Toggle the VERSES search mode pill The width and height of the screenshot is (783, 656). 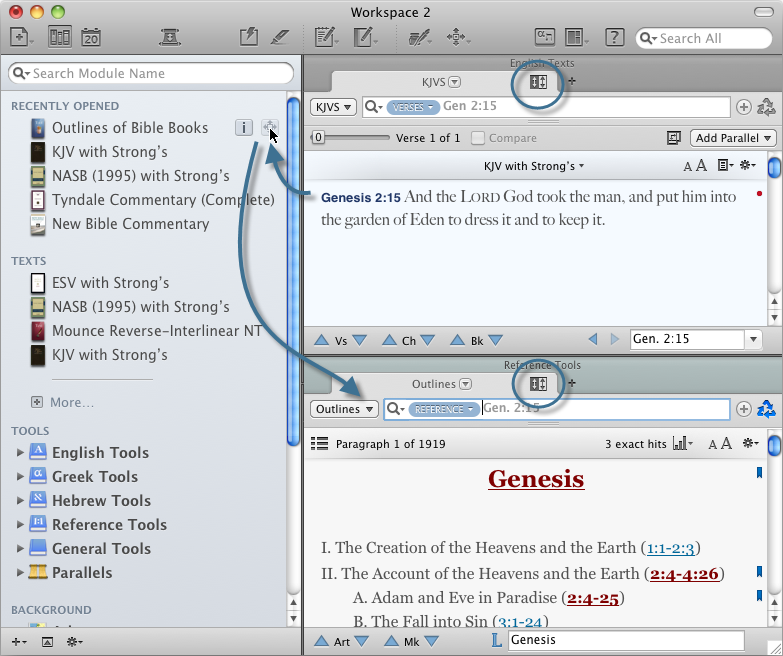pyautogui.click(x=413, y=107)
